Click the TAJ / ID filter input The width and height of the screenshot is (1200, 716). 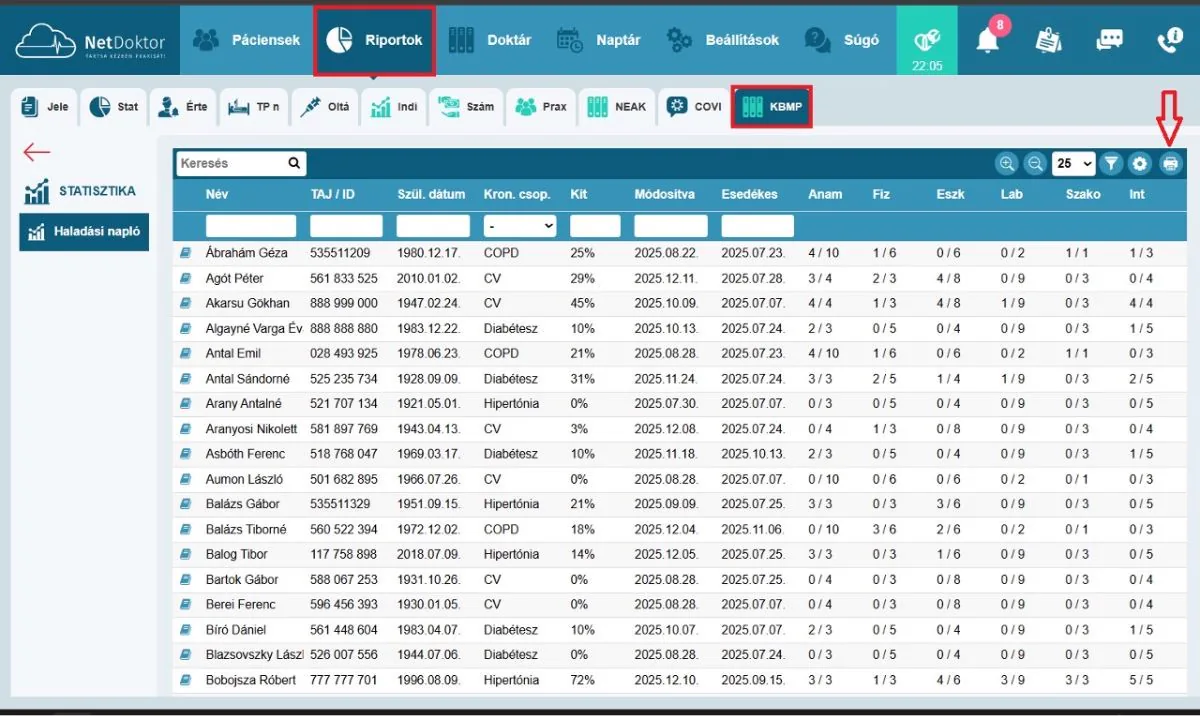tap(347, 226)
